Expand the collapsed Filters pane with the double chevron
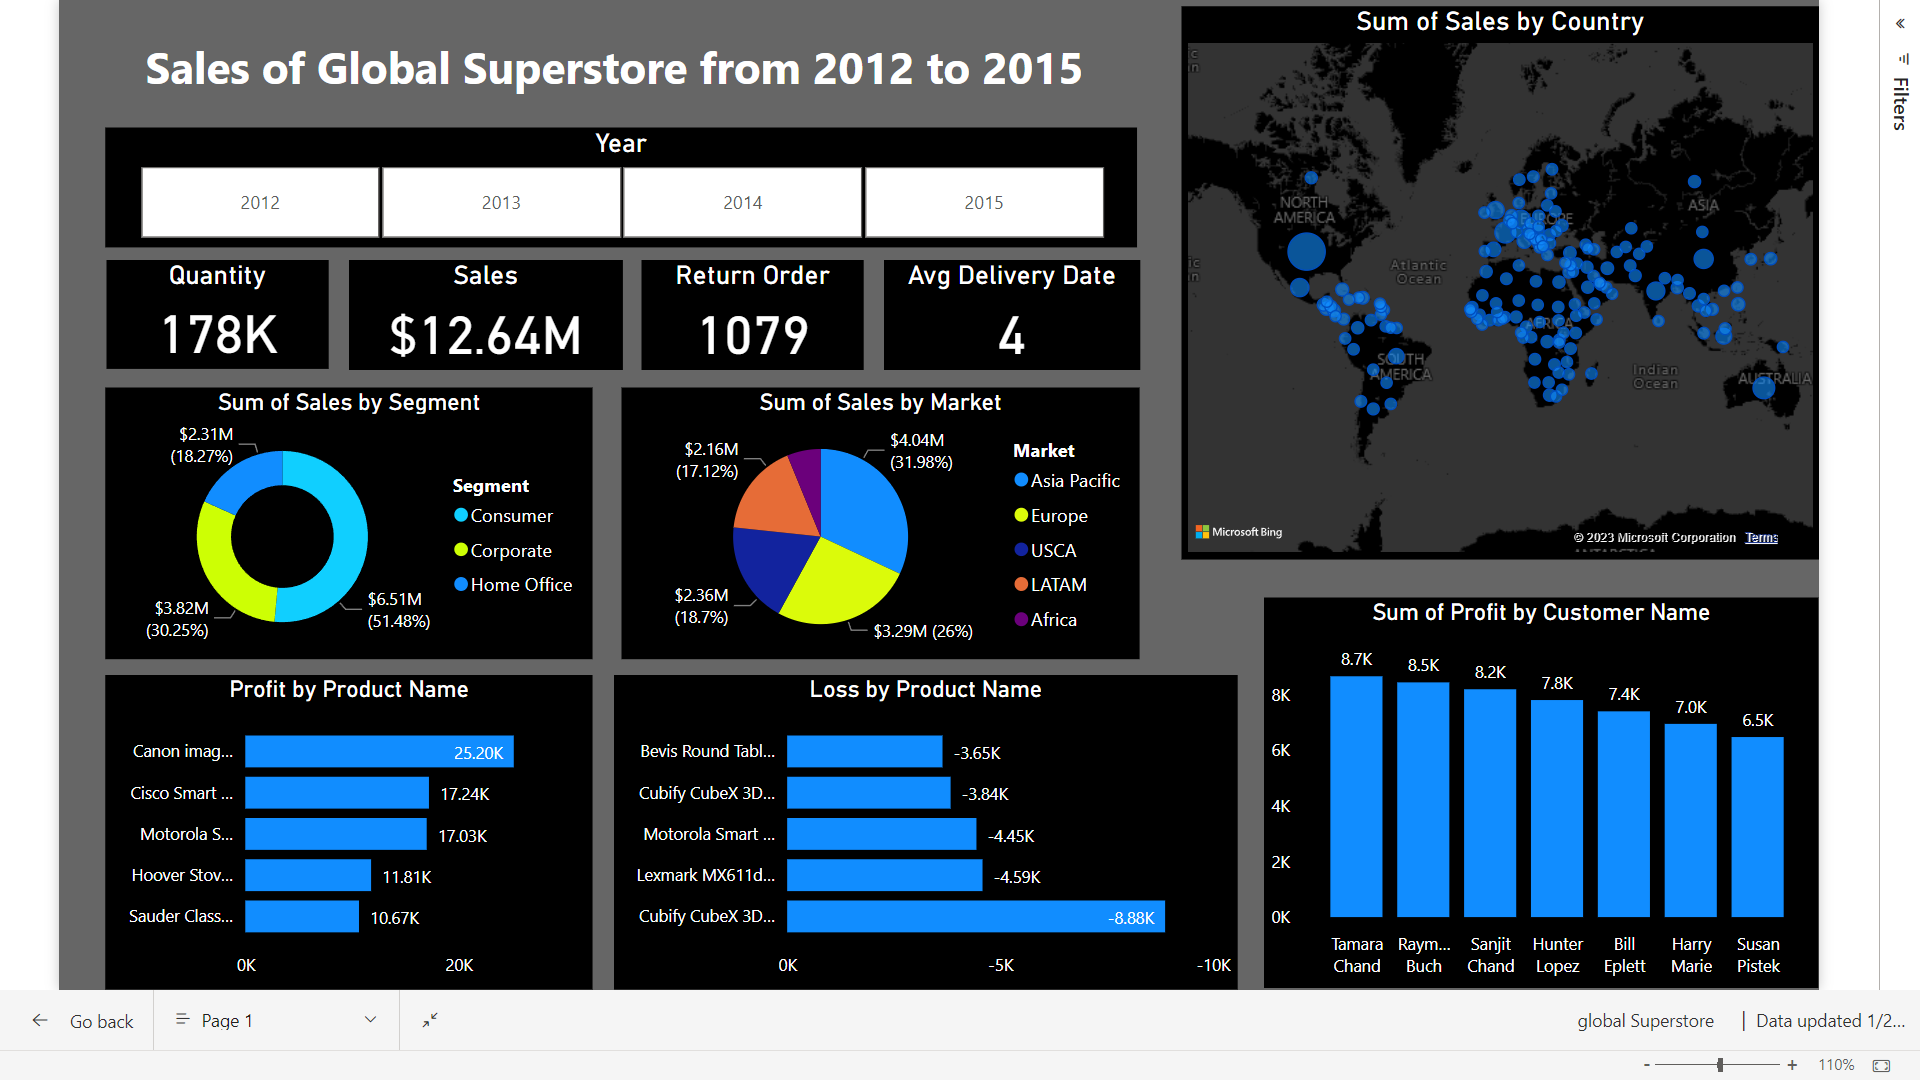Viewport: 1920px width, 1080px height. click(x=1899, y=24)
